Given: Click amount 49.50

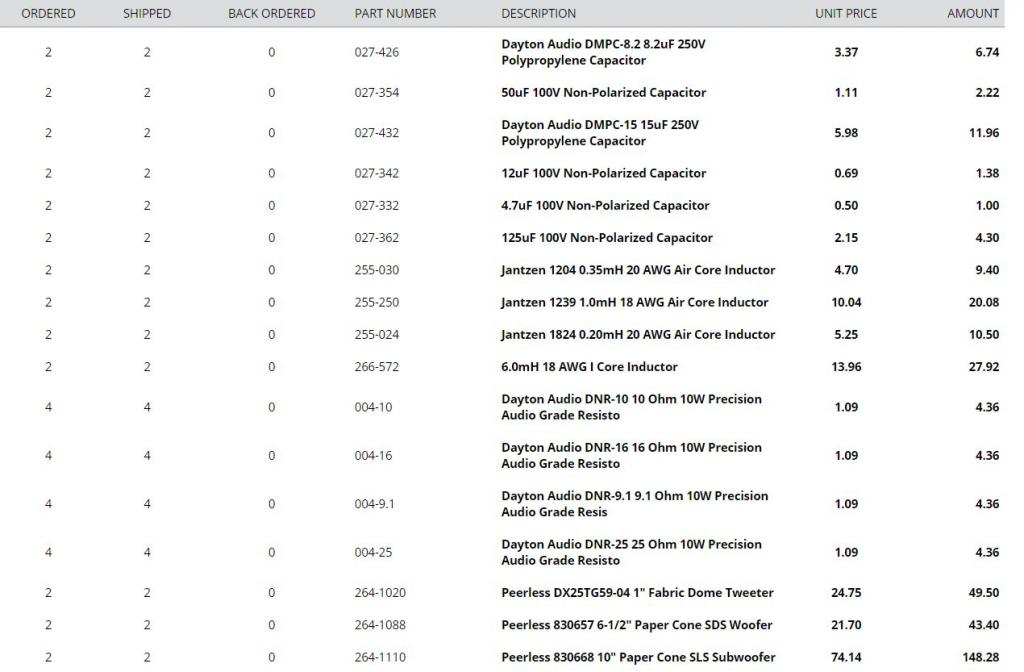Looking at the screenshot, I should [984, 593].
